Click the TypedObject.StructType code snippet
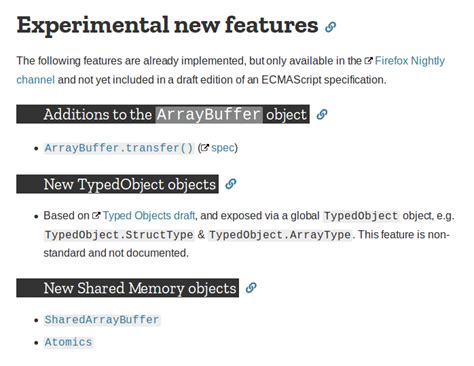Screen dimensions: 474x366 (119, 235)
